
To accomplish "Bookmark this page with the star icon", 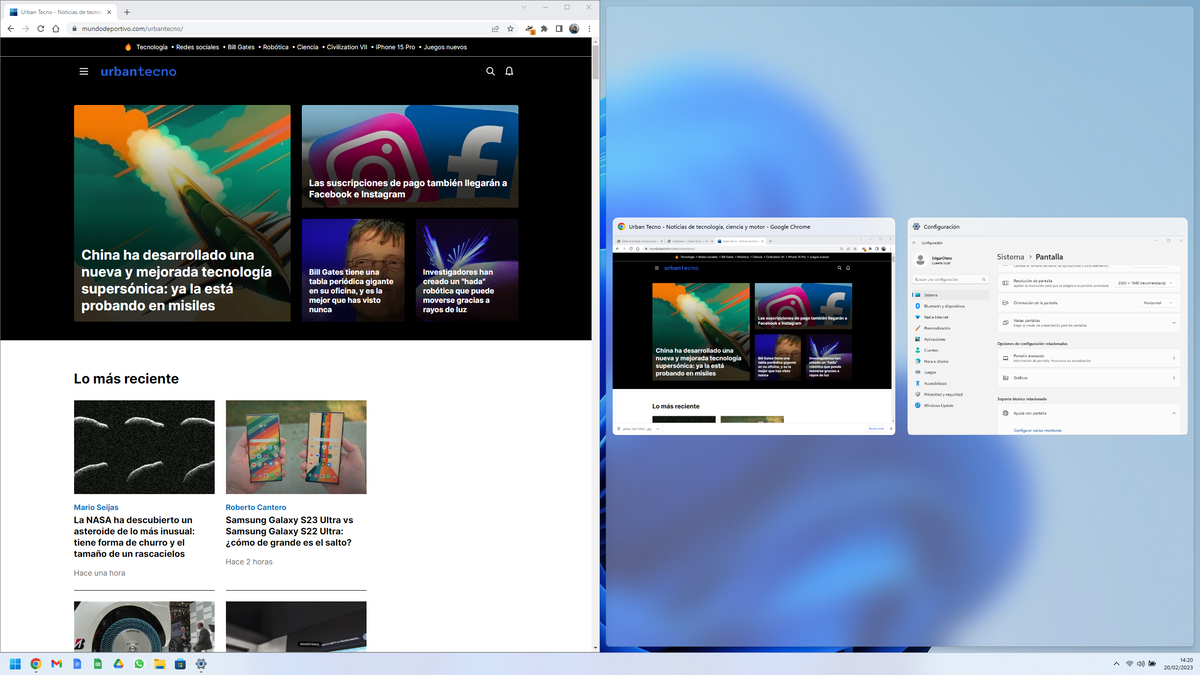I will 510,28.
